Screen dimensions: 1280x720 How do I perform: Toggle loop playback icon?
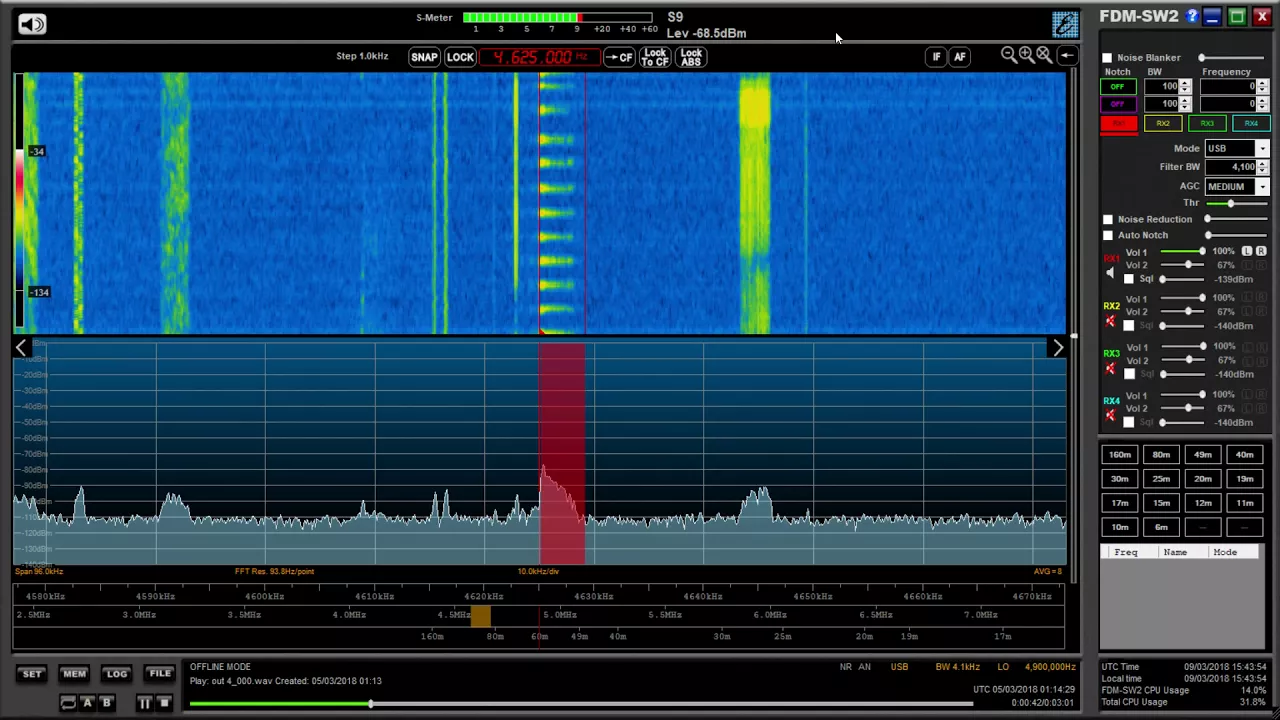click(x=68, y=703)
